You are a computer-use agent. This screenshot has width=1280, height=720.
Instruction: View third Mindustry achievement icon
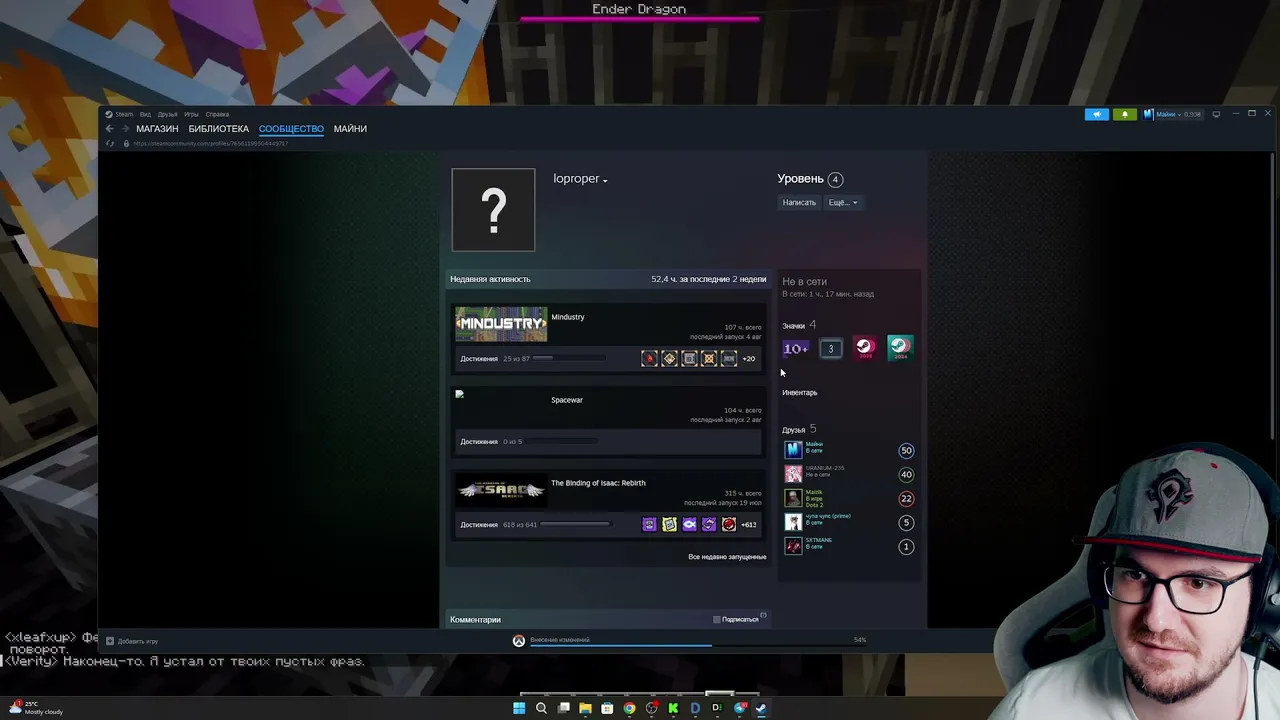[689, 358]
